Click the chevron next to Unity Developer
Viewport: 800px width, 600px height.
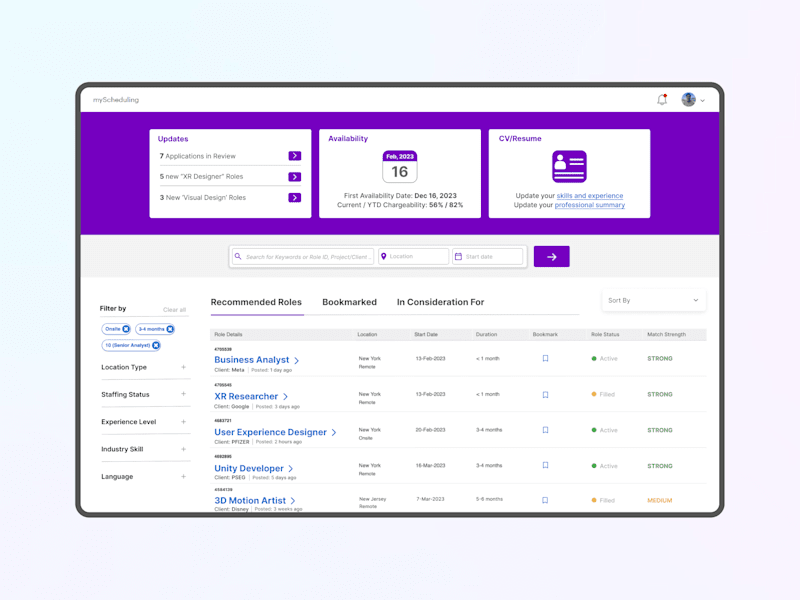pos(290,468)
